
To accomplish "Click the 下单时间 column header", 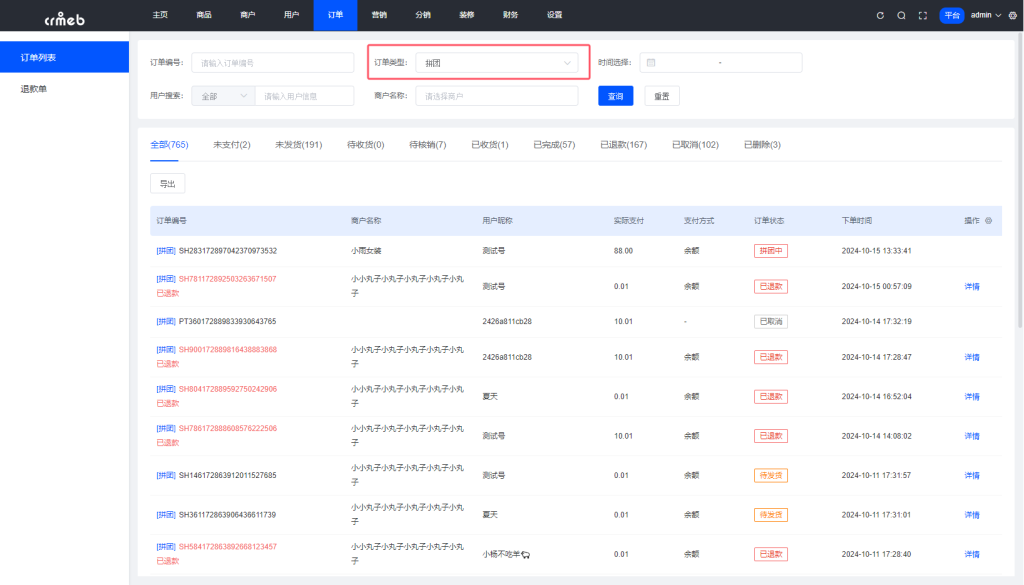I will [856, 221].
